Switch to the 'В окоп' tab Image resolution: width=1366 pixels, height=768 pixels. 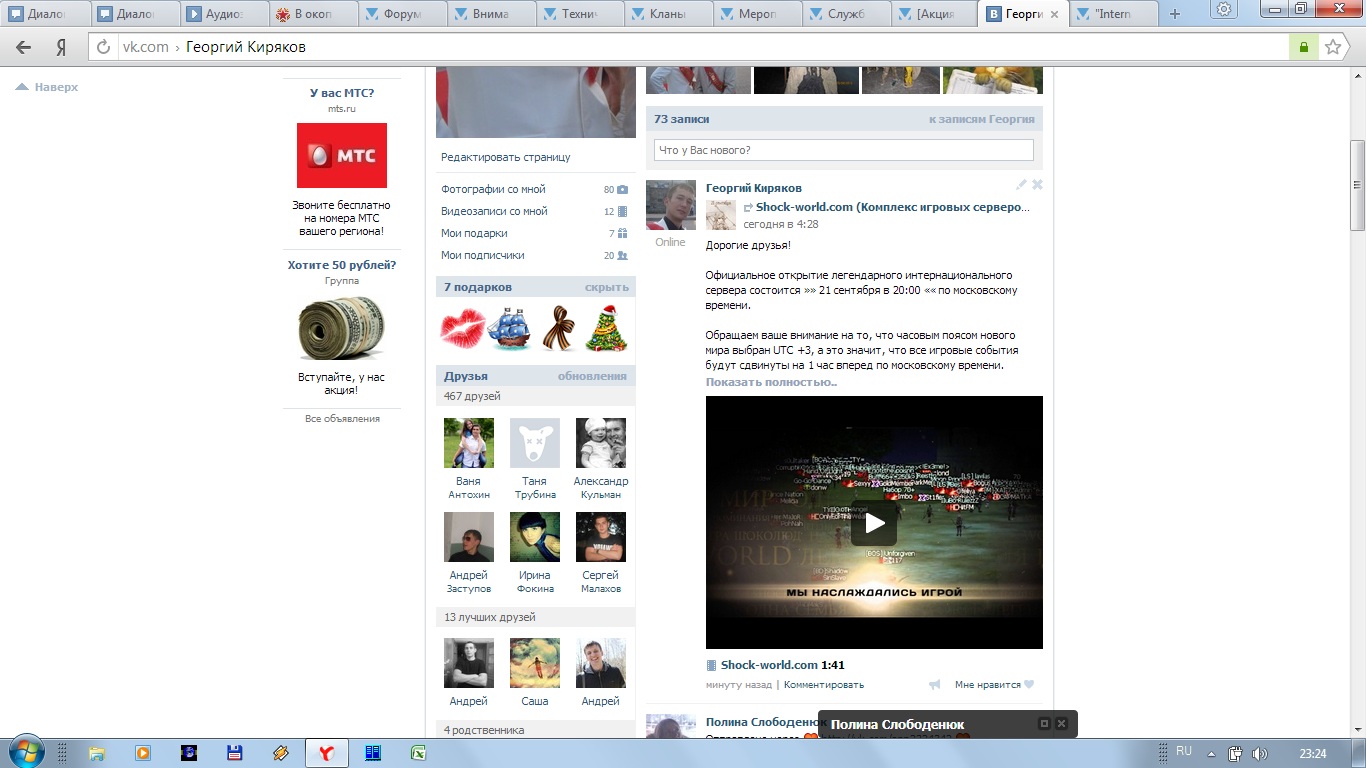point(313,14)
